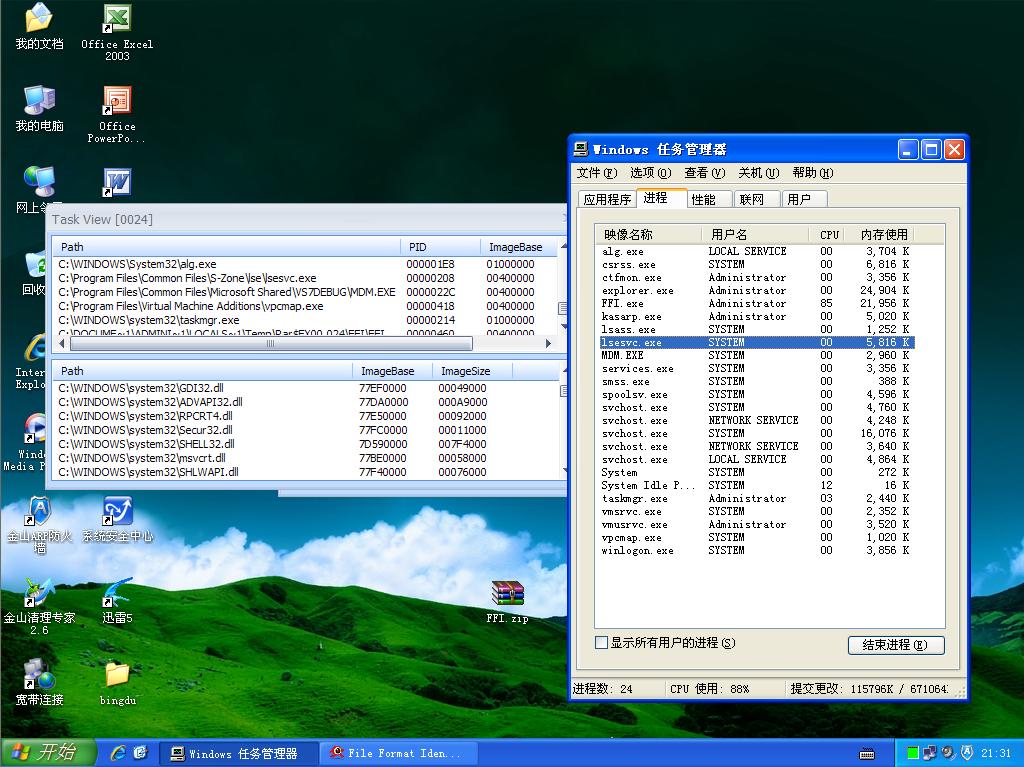The image size is (1024, 767).
Task: Sort processes by CPU column header
Action: pyautogui.click(x=829, y=234)
